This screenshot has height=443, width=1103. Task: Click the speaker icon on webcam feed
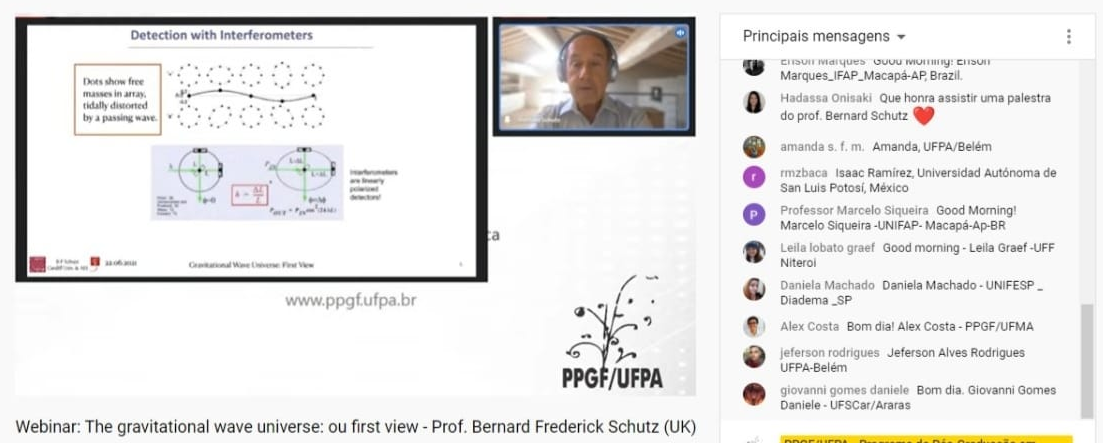[x=680, y=33]
